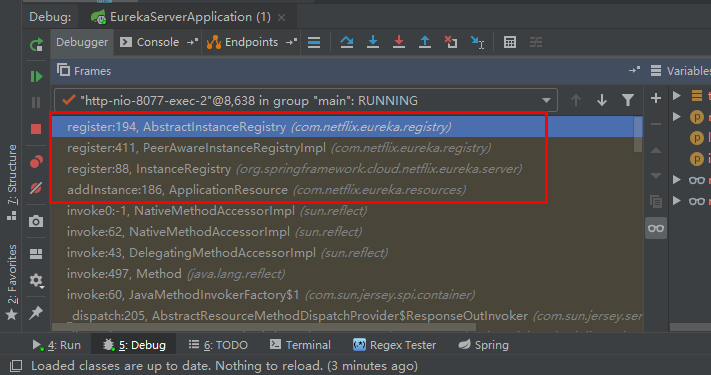Restore layout icon in debug sidebar
The image size is (711, 375).
pos(36,253)
